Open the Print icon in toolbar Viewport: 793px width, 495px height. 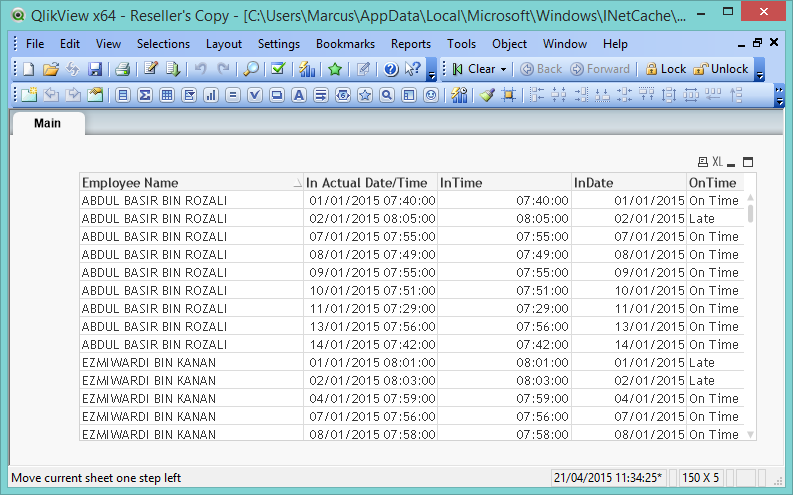coord(122,69)
